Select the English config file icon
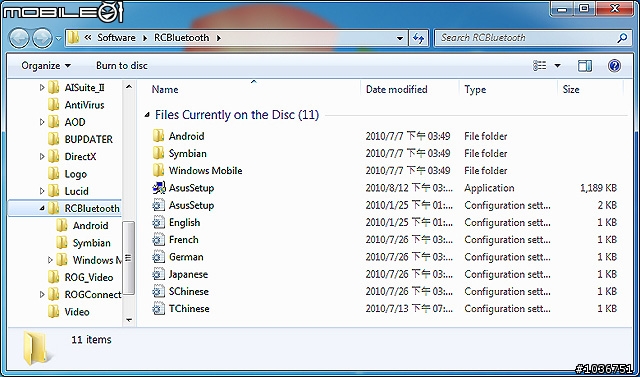Viewport: 640px width, 377px height. pyautogui.click(x=158, y=222)
